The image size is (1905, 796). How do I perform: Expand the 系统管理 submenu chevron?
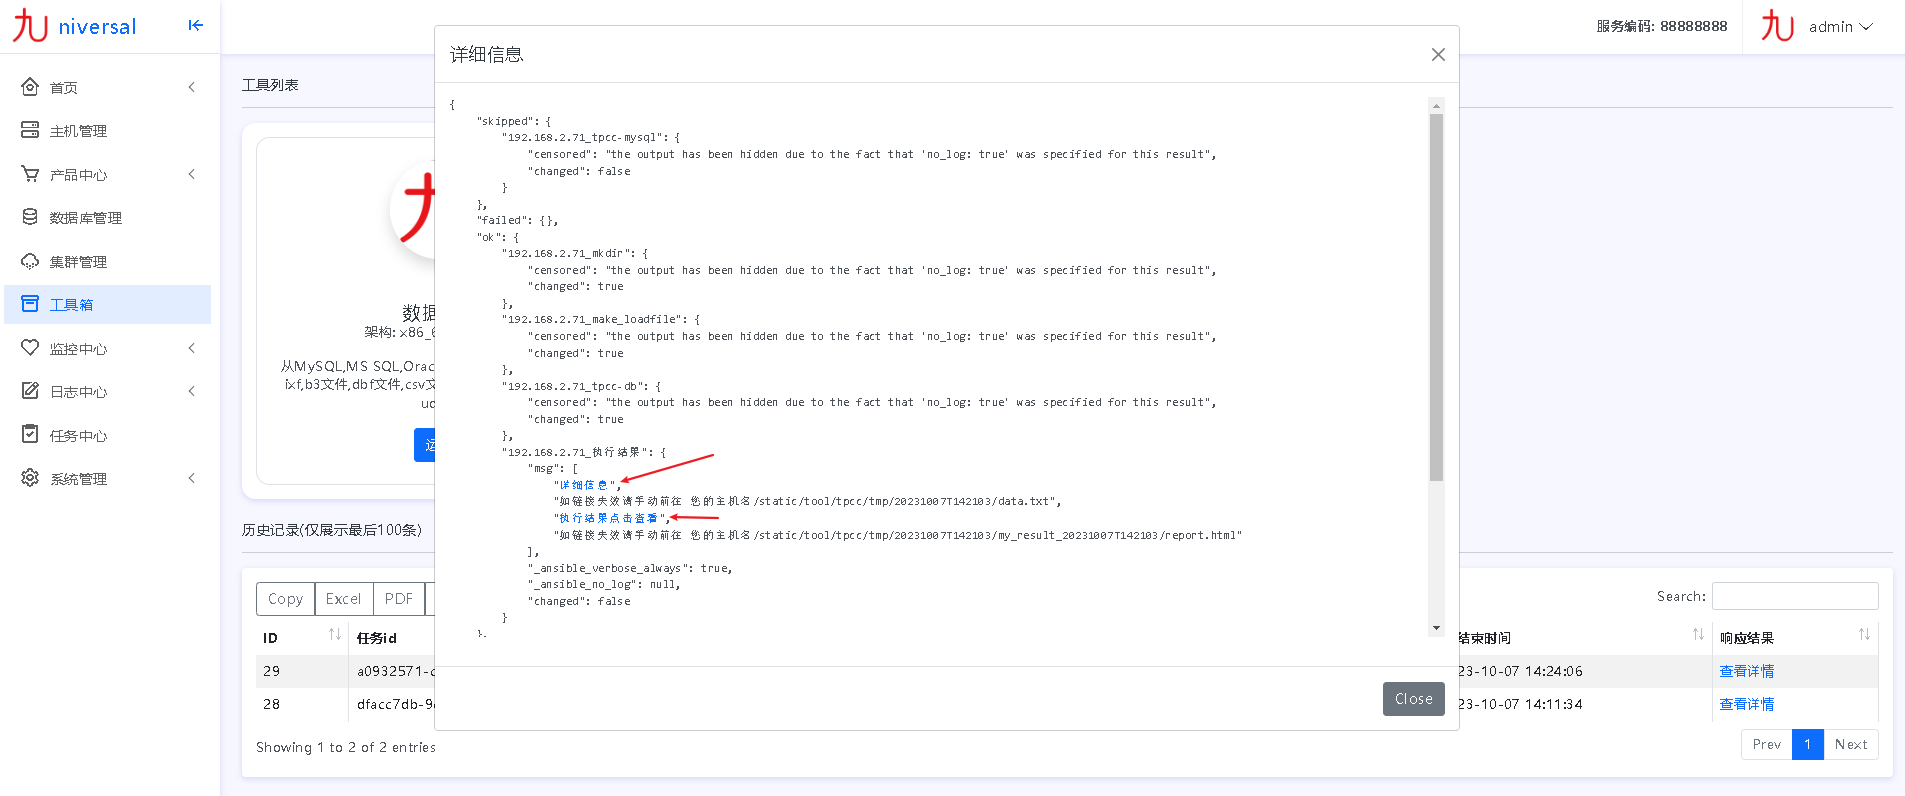pyautogui.click(x=191, y=478)
